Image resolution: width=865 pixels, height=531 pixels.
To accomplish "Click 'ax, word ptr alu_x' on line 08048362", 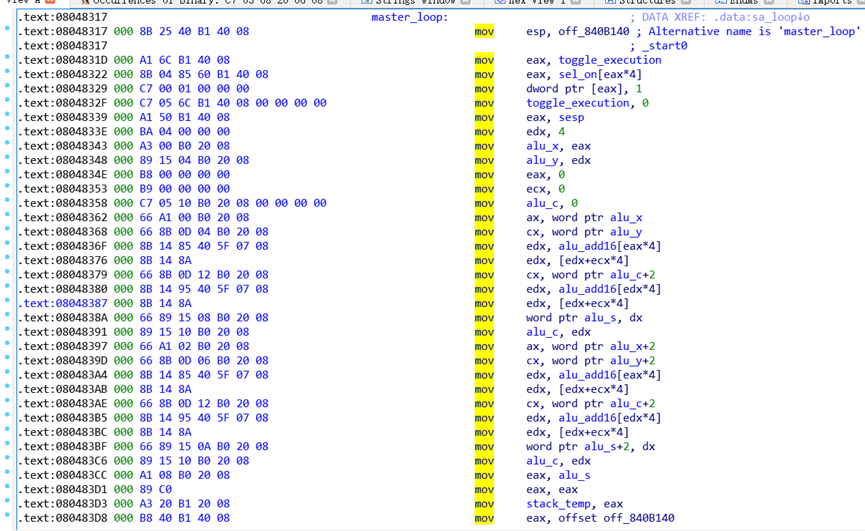I will click(584, 218).
